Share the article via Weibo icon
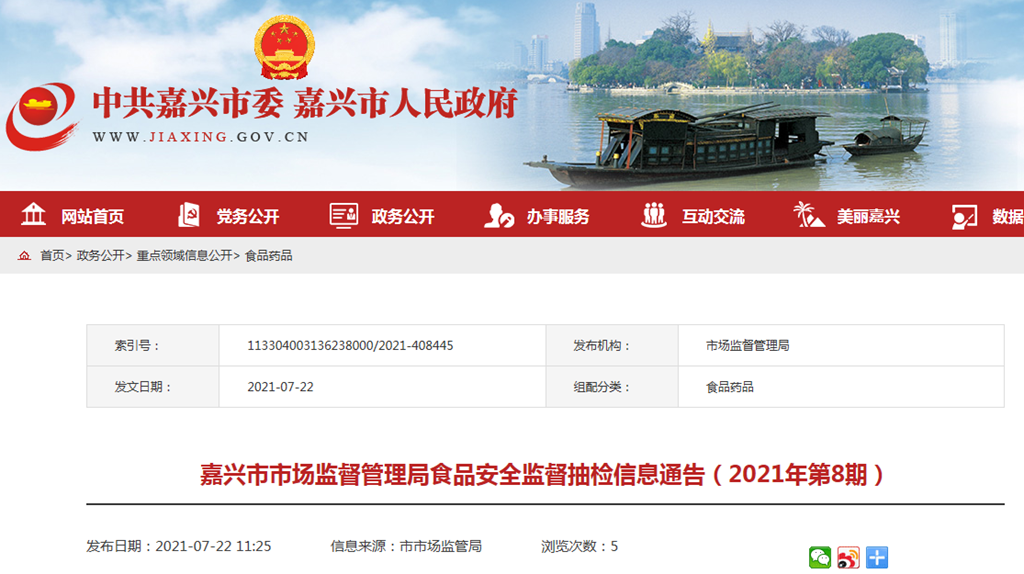 (848, 557)
